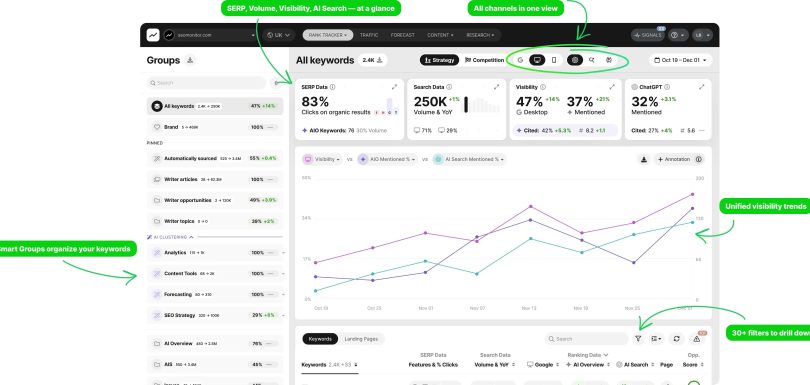Open the AI Overview group folder
The image size is (810, 385).
coord(215,343)
